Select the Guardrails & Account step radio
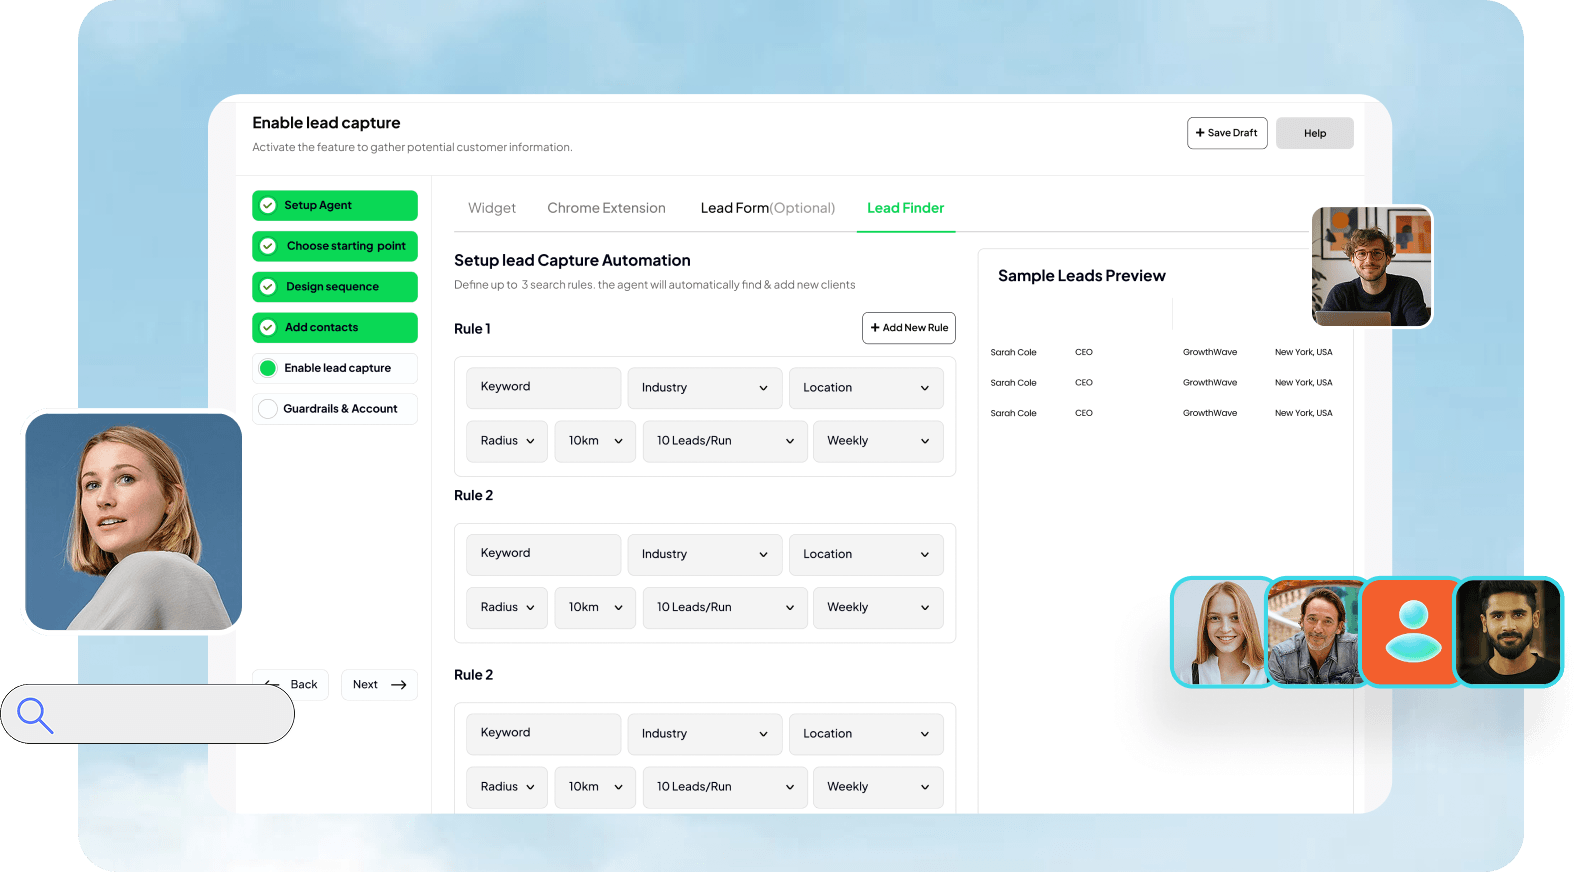Image resolution: width=1589 pixels, height=872 pixels. pos(268,409)
